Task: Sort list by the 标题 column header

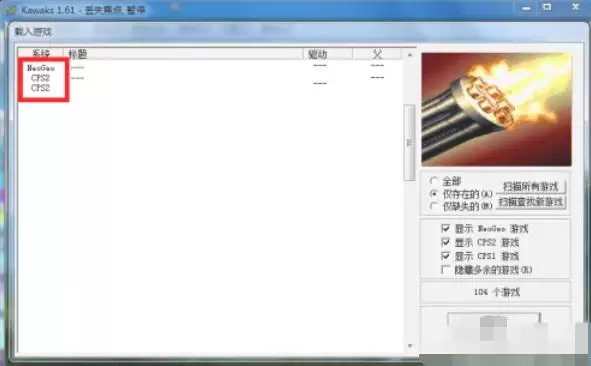Action: click(x=184, y=54)
